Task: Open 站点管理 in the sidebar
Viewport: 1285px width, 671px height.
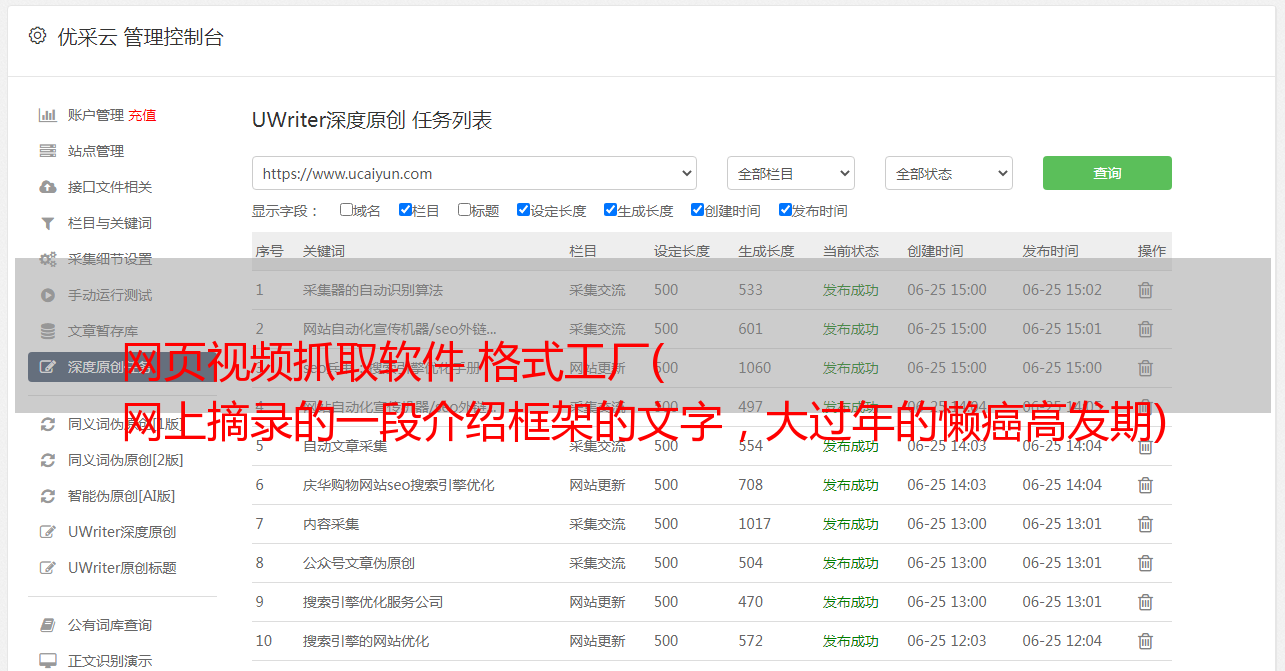Action: 96,151
